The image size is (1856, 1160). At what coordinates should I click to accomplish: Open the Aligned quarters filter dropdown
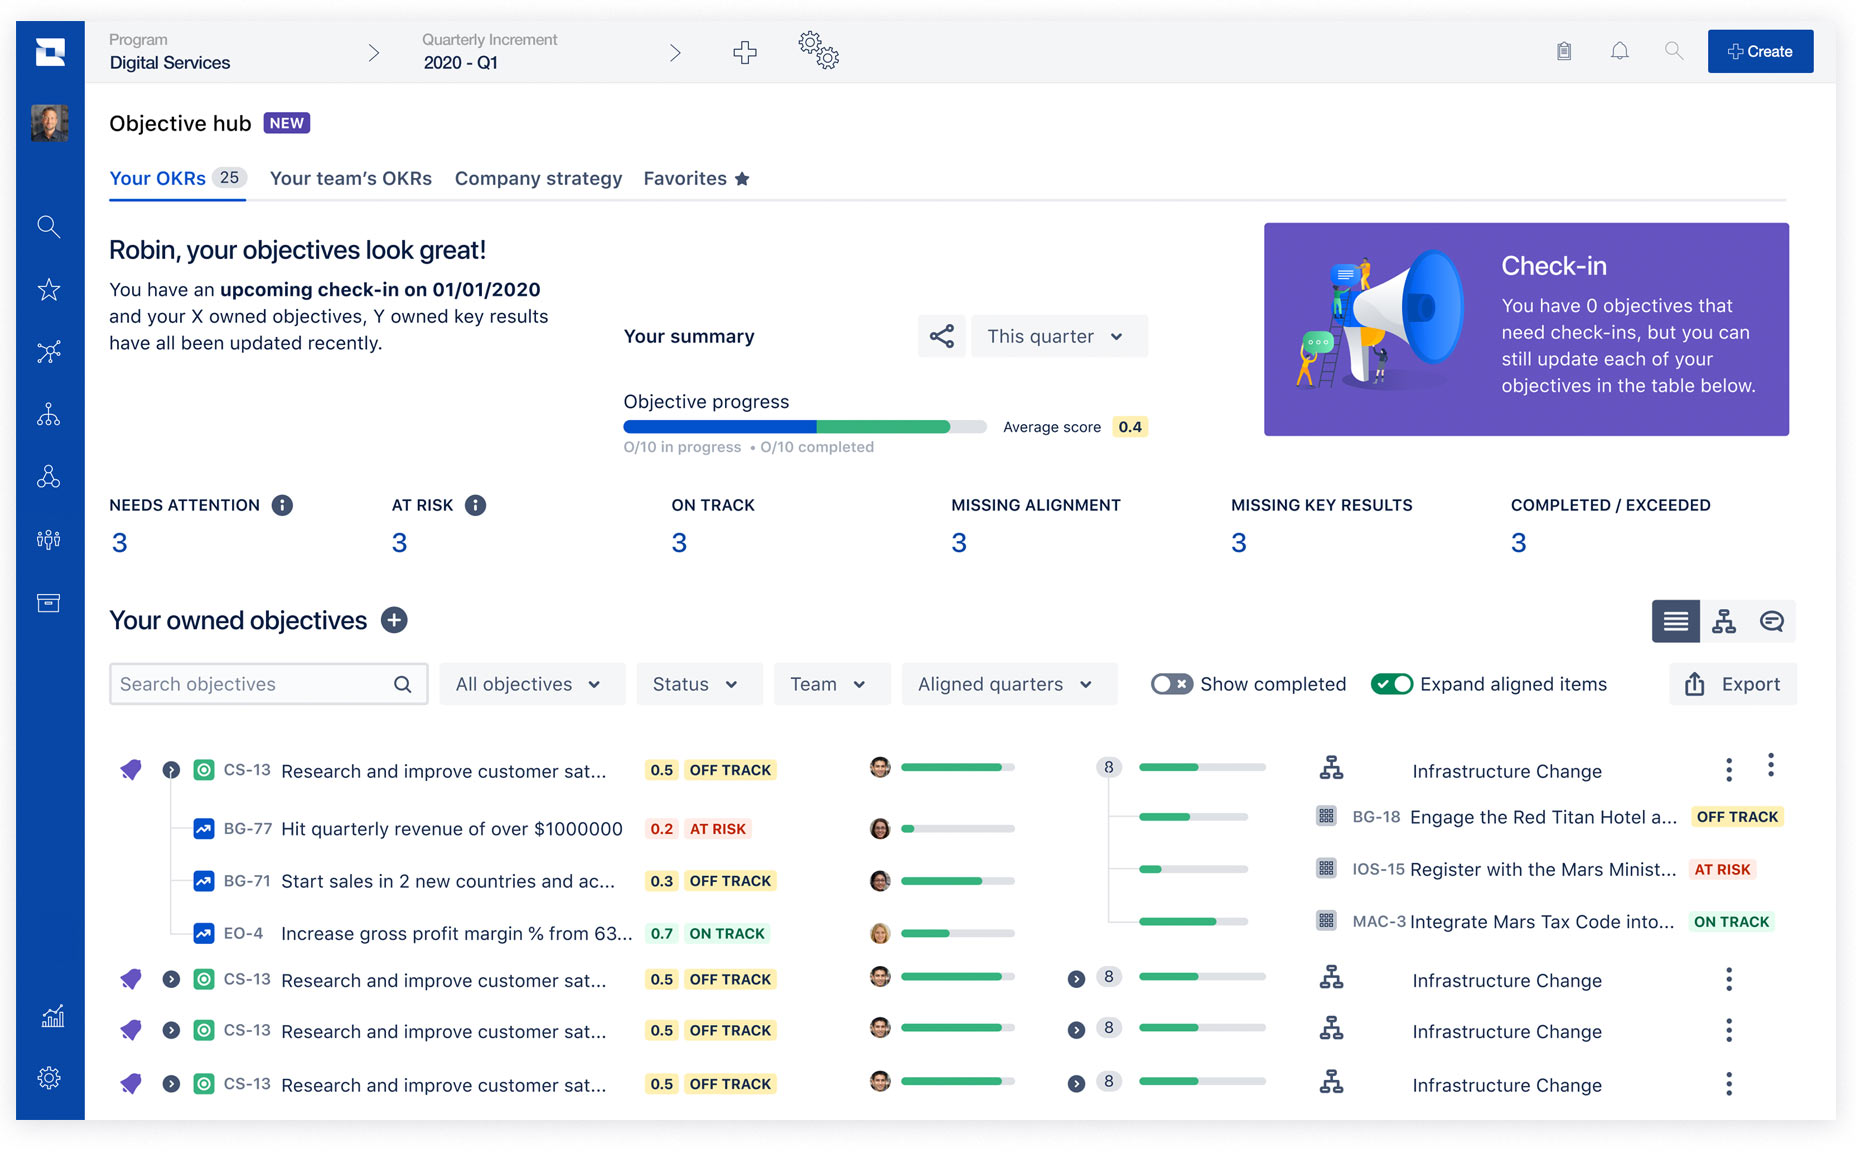pyautogui.click(x=1008, y=684)
